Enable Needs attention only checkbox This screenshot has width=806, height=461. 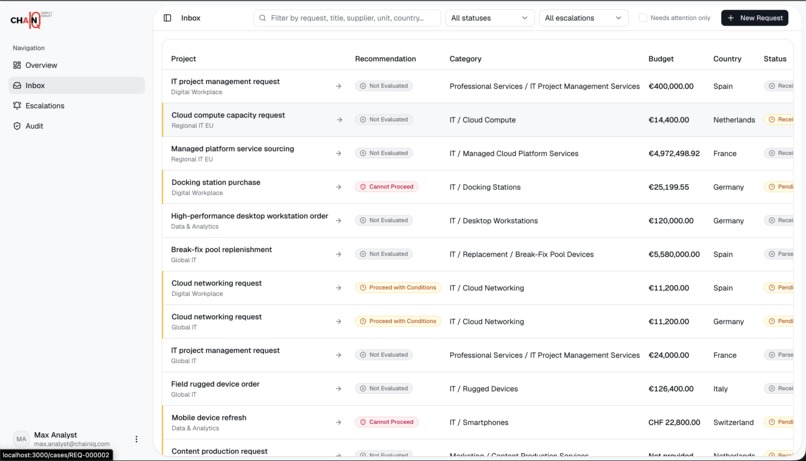(x=643, y=18)
